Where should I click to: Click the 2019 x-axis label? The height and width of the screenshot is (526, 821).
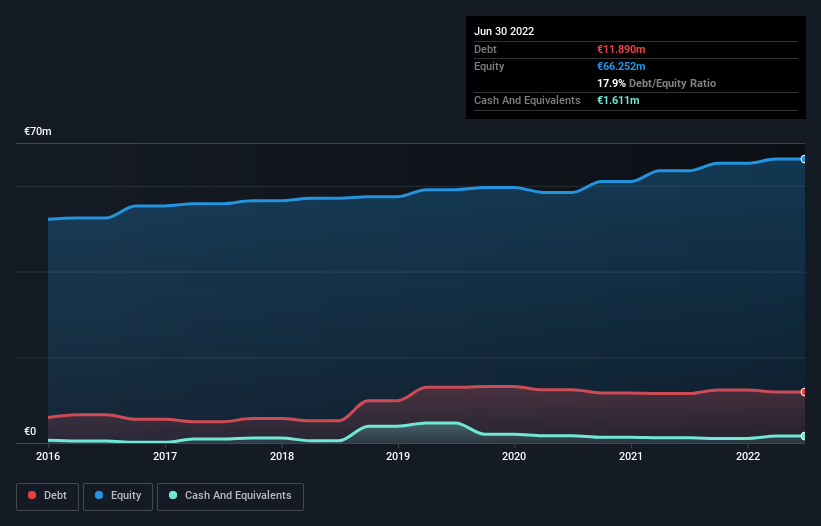coord(398,456)
